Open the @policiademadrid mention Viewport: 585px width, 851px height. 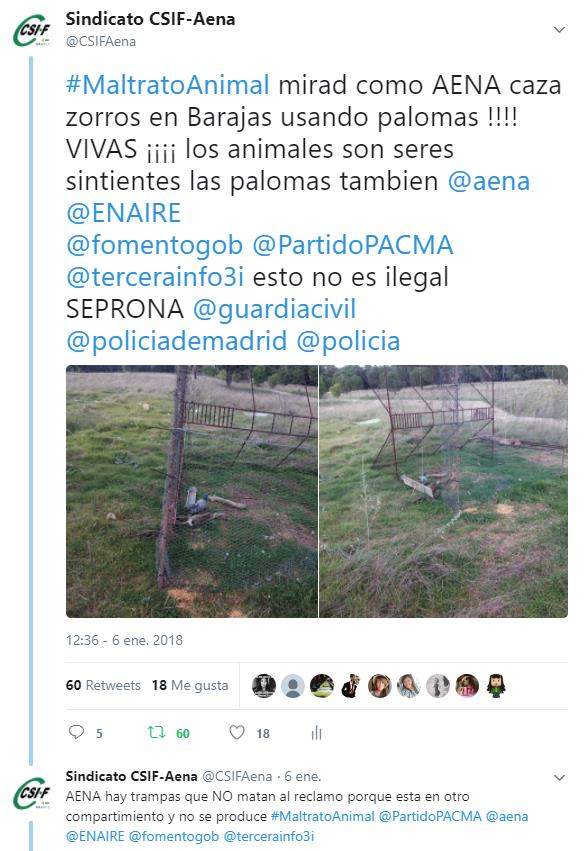[176, 341]
